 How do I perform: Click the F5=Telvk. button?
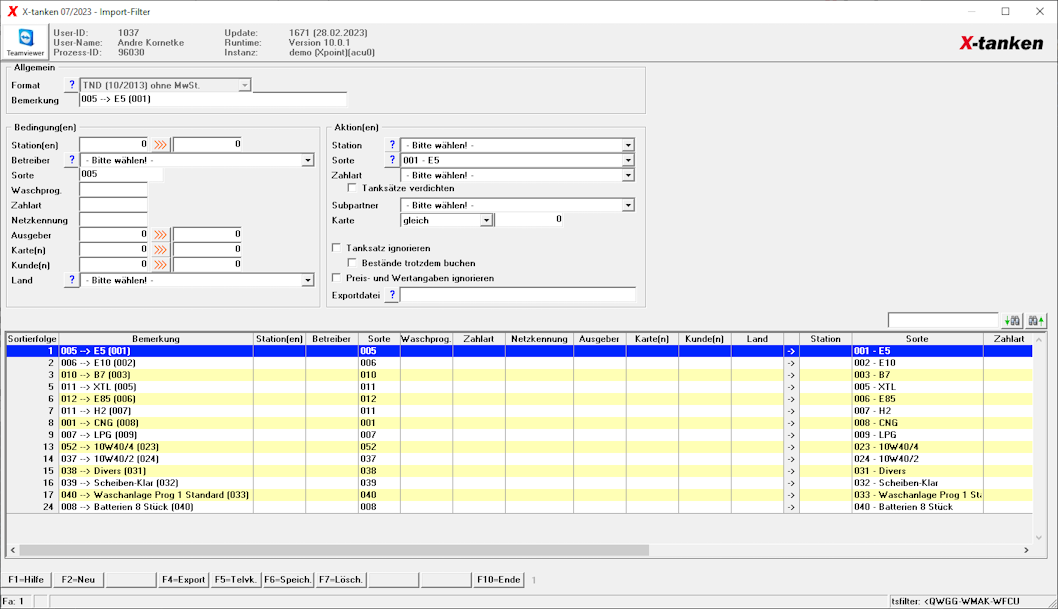[x=235, y=579]
